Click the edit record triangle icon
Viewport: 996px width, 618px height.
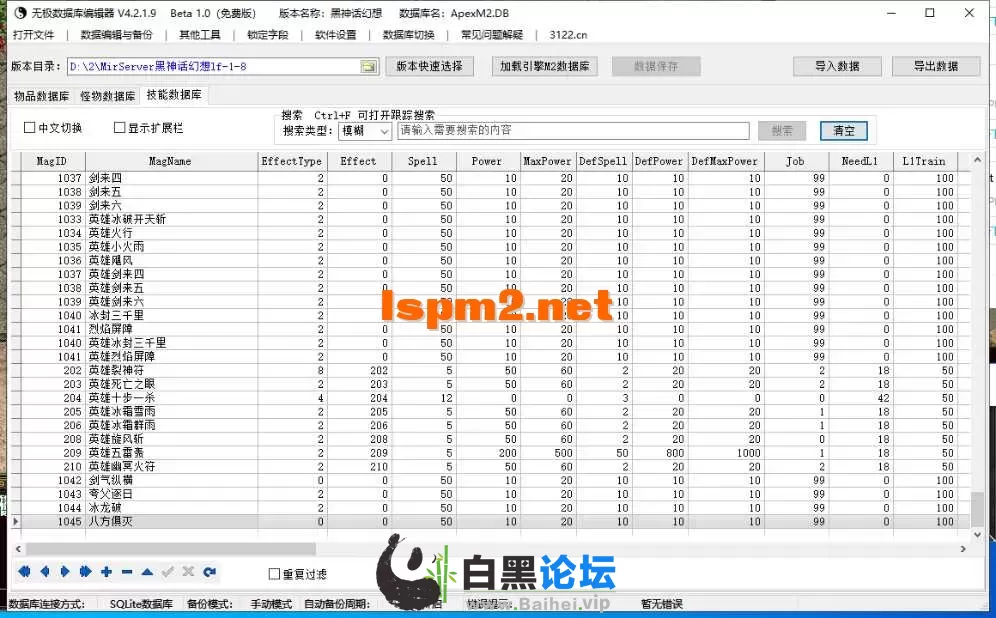147,572
